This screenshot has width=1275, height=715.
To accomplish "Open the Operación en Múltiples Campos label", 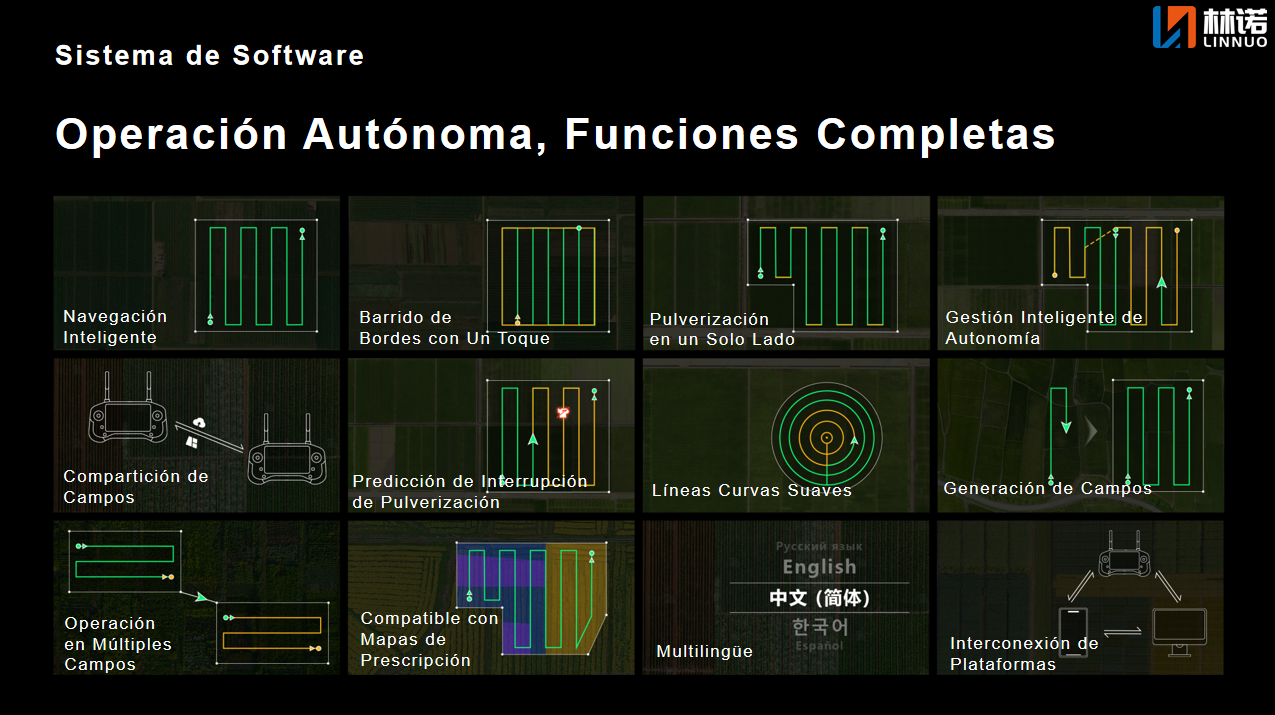I will click(x=118, y=644).
